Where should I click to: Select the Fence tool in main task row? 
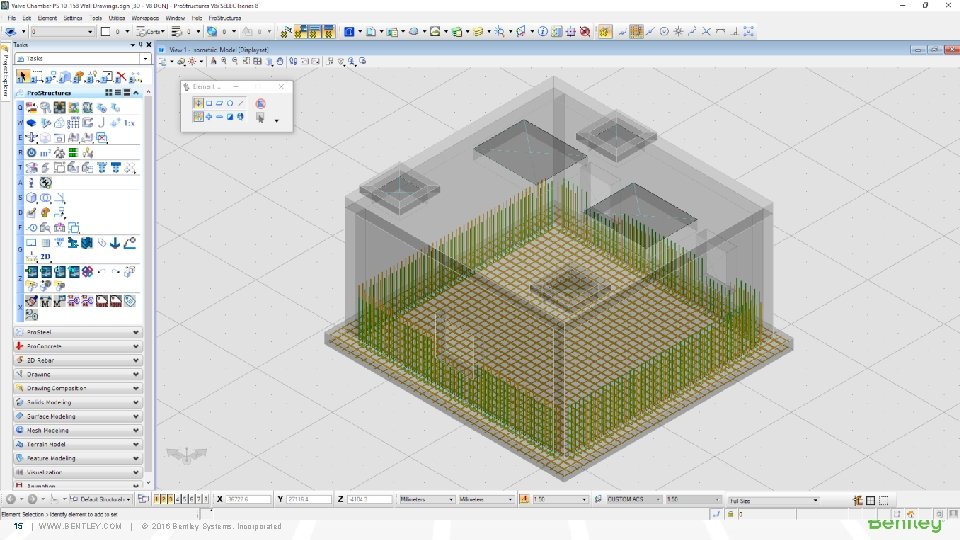click(x=37, y=77)
